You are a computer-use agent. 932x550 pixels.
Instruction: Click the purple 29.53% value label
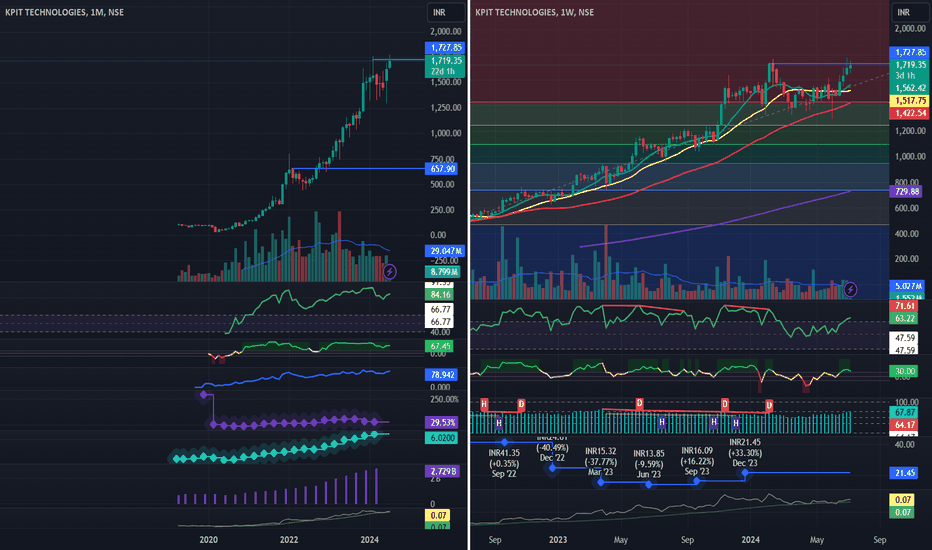pyautogui.click(x=442, y=423)
